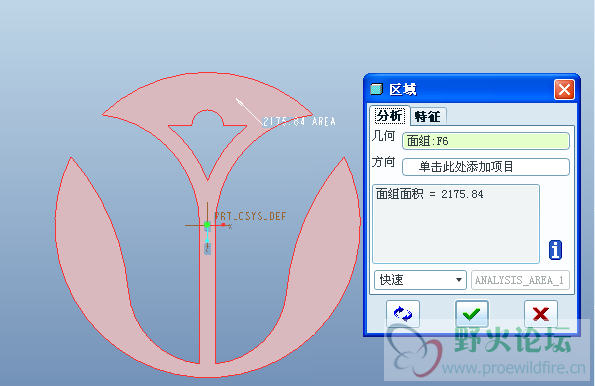Click the 2175.84 AREA annotation label
The height and width of the screenshot is (386, 595).
(x=299, y=121)
